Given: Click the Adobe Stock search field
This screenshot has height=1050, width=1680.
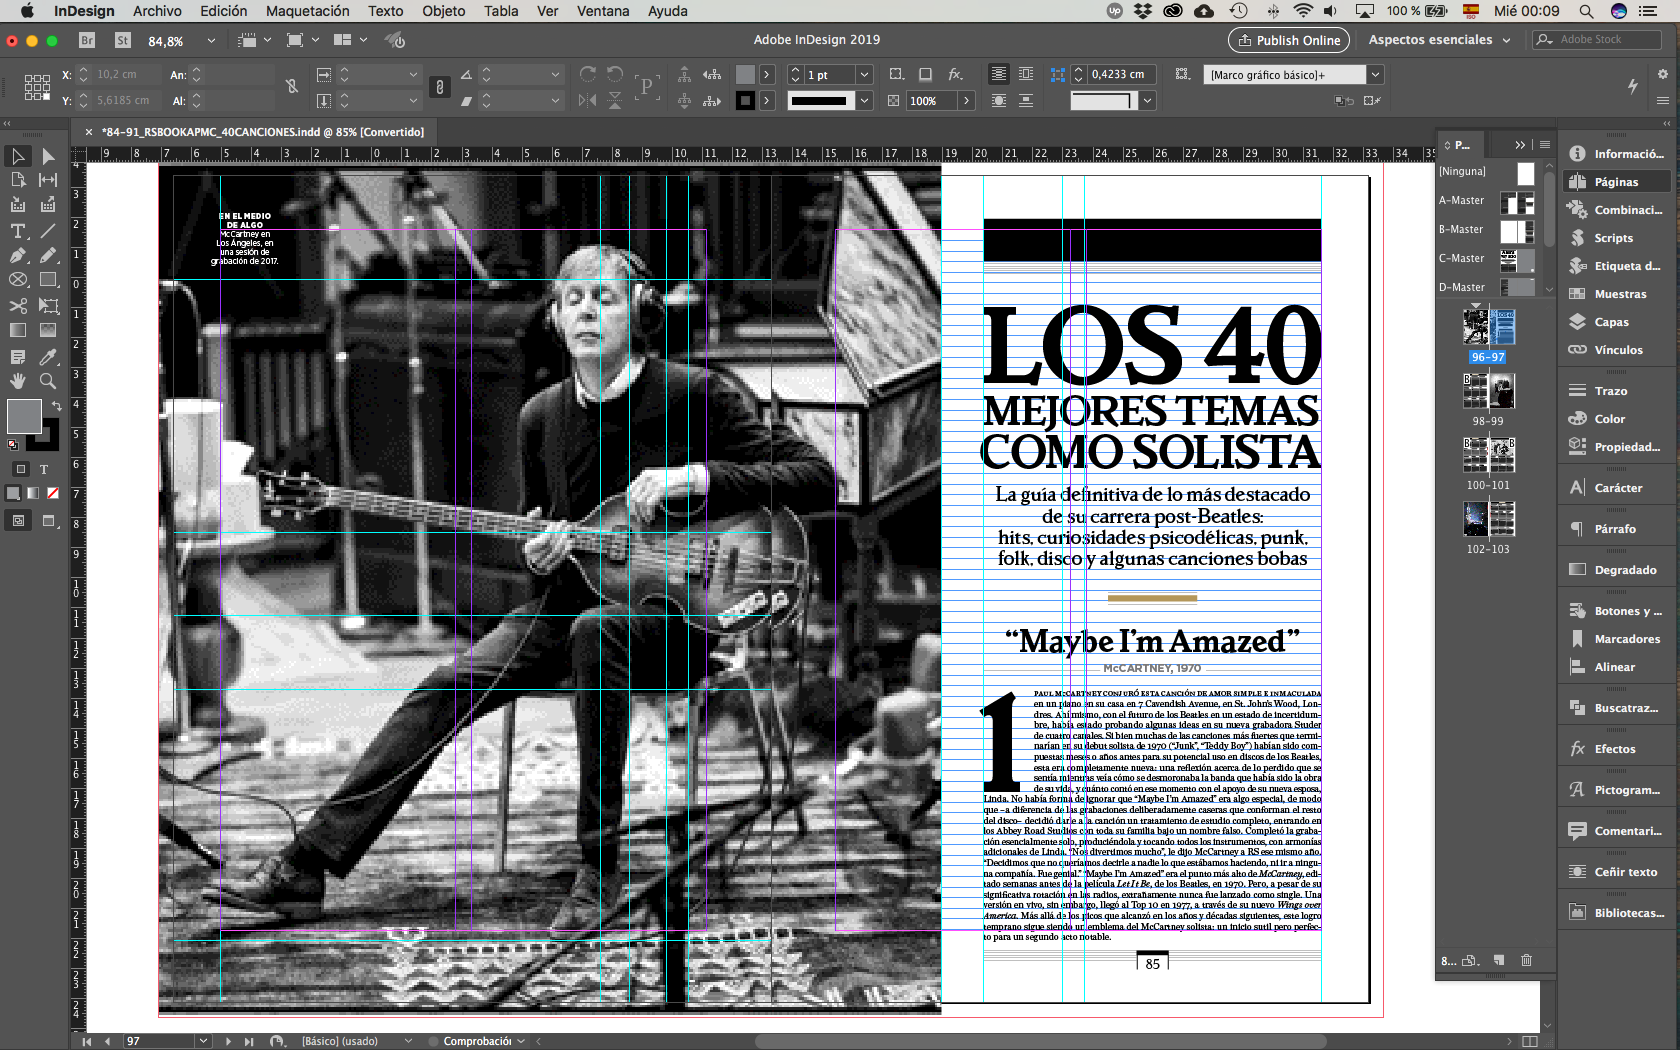Looking at the screenshot, I should [1598, 40].
